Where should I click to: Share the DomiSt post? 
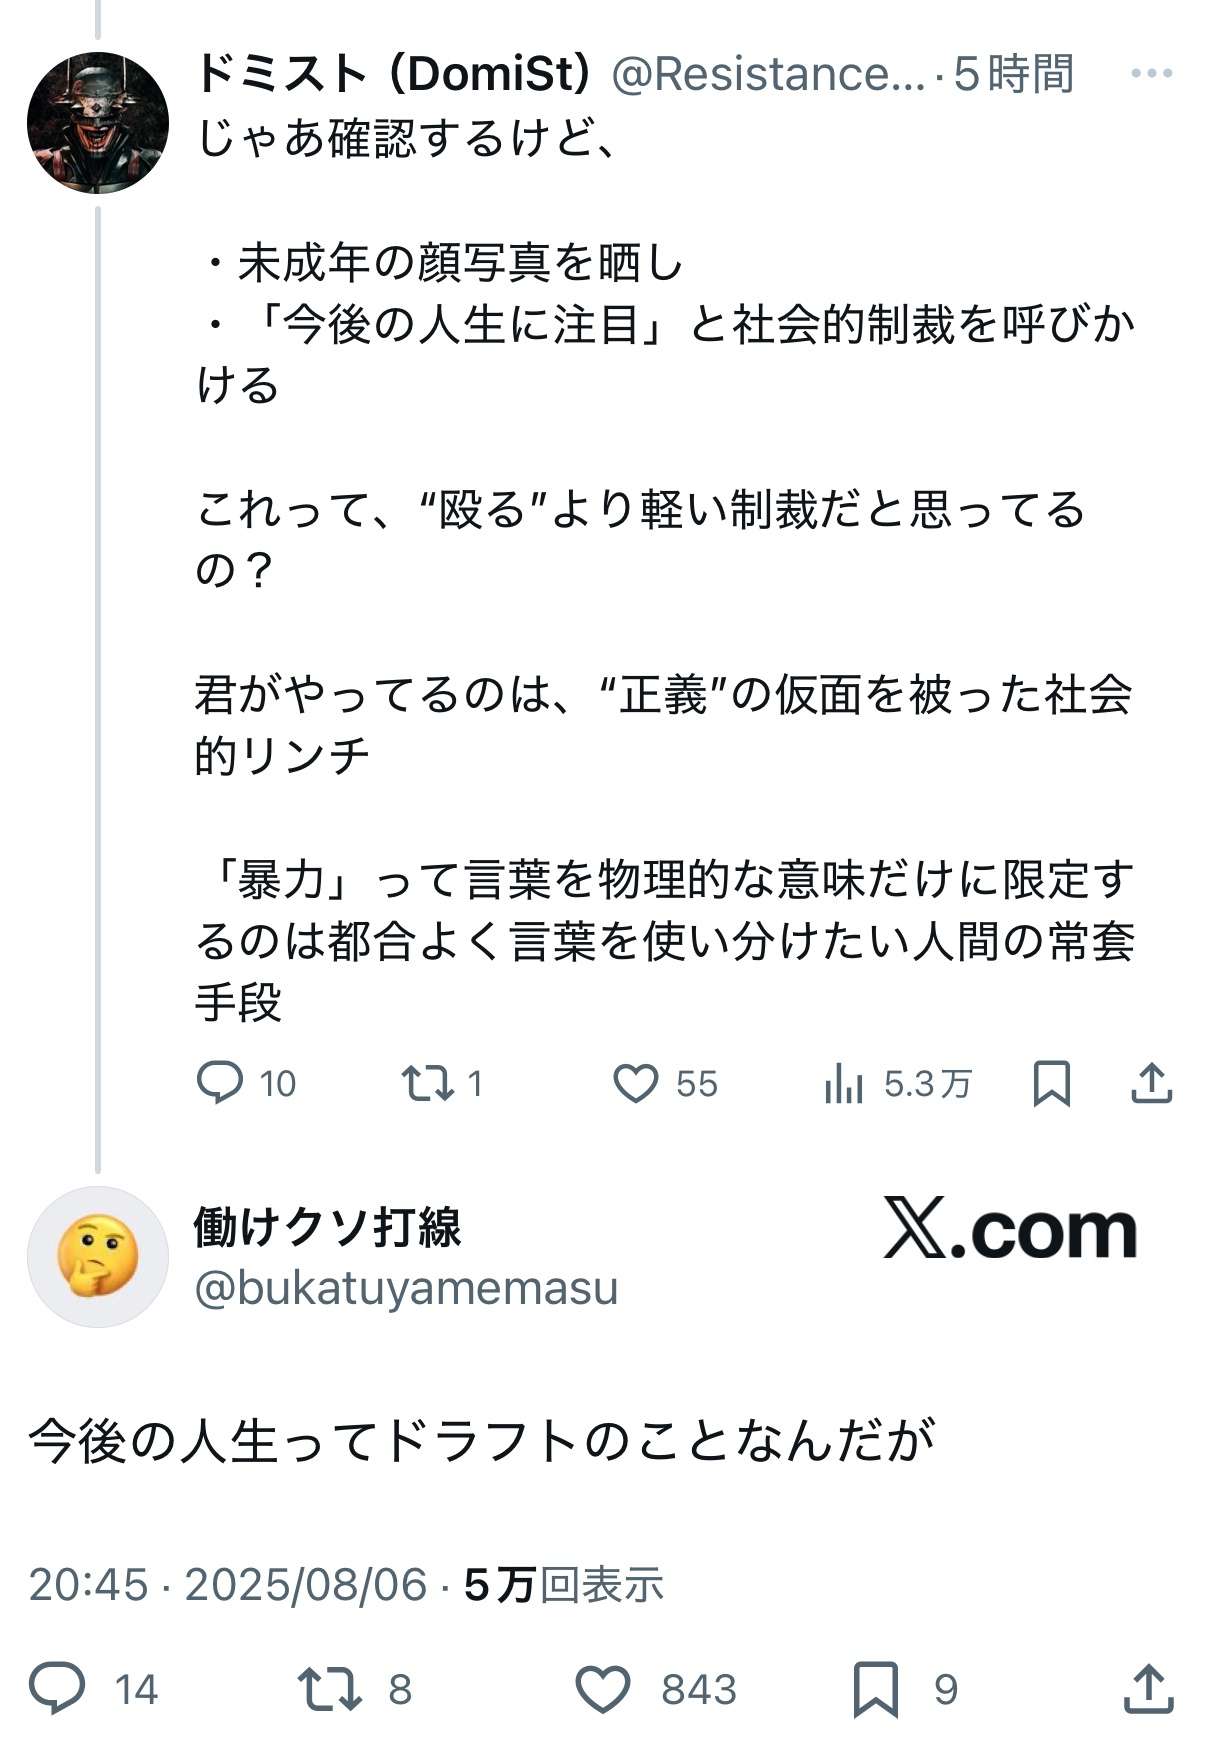(x=1151, y=1083)
